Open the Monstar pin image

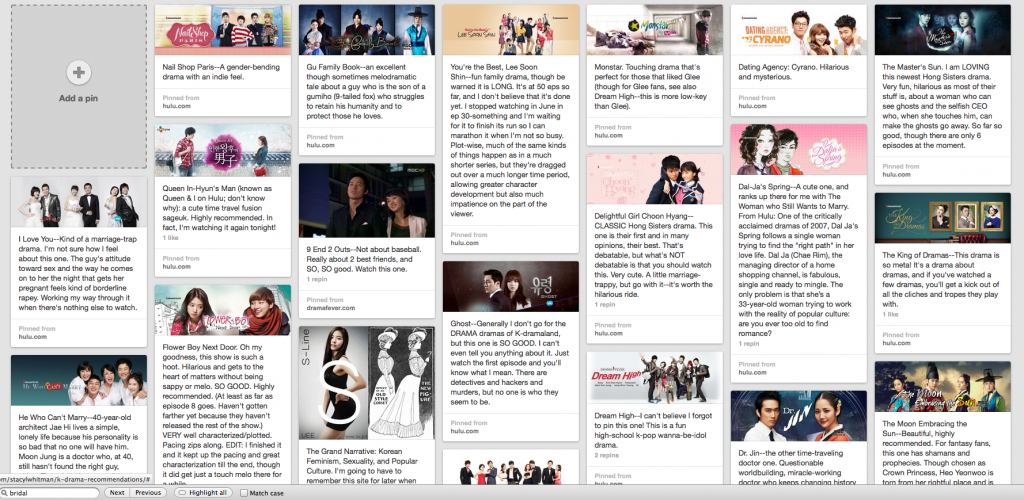[x=654, y=30]
